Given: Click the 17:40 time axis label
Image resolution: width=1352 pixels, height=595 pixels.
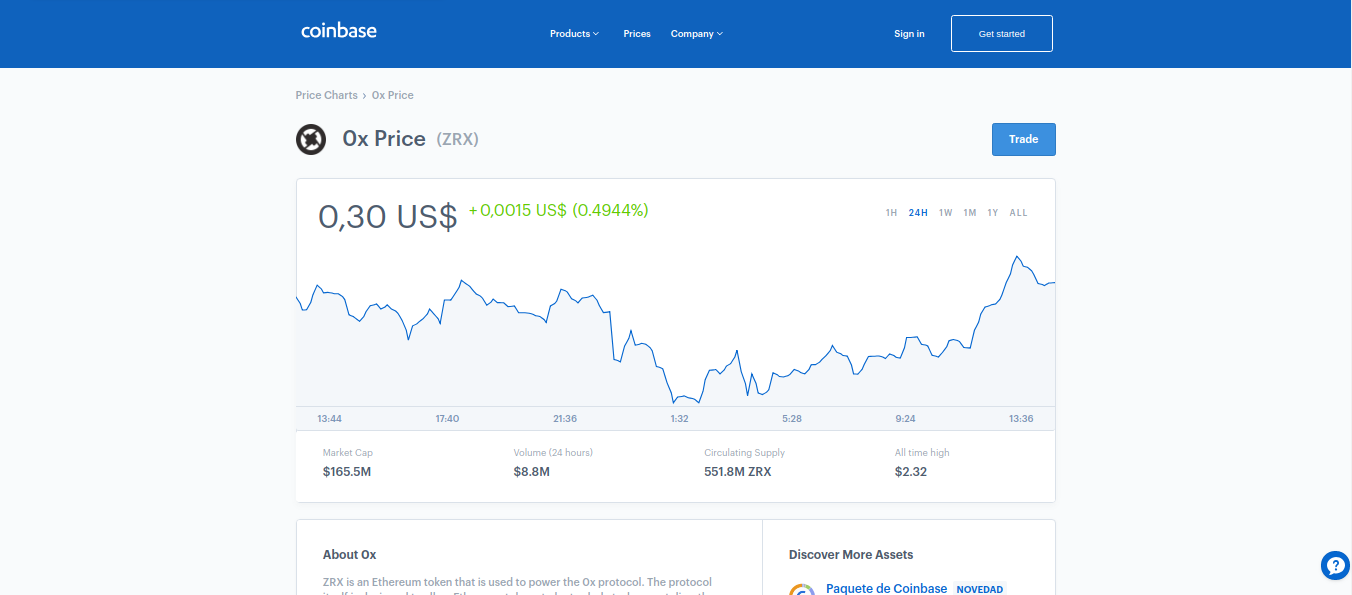Looking at the screenshot, I should pyautogui.click(x=447, y=418).
